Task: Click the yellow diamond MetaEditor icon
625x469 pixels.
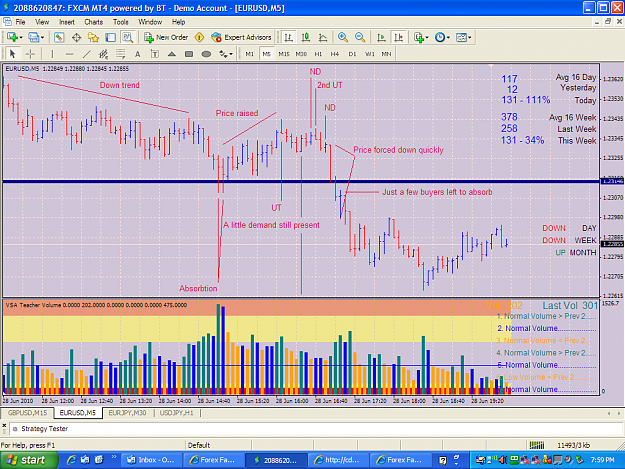Action: pyautogui.click(x=199, y=37)
